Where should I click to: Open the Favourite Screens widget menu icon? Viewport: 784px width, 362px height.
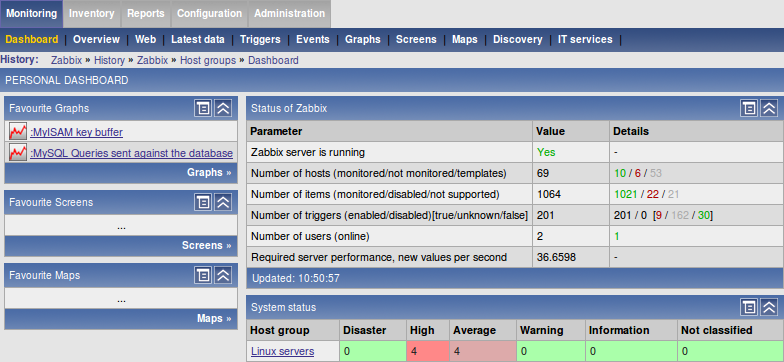(x=202, y=202)
